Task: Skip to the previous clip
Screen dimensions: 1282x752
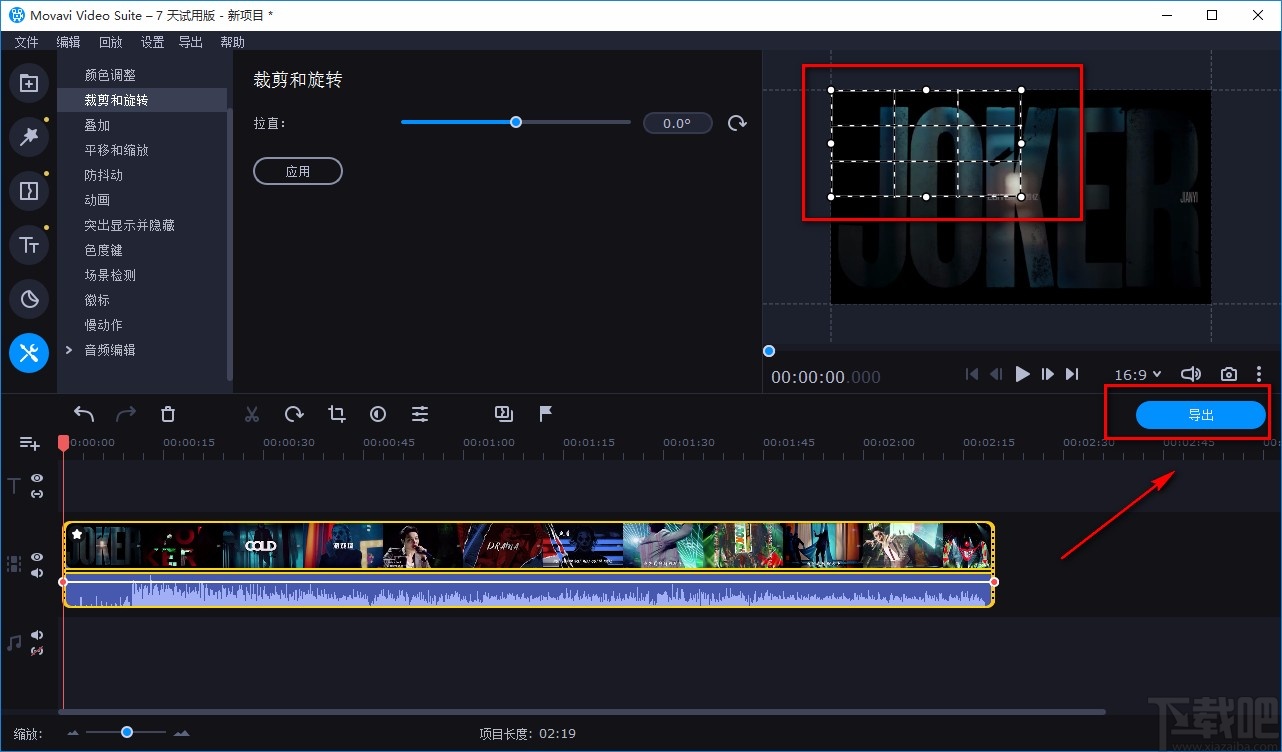Action: pyautogui.click(x=972, y=374)
